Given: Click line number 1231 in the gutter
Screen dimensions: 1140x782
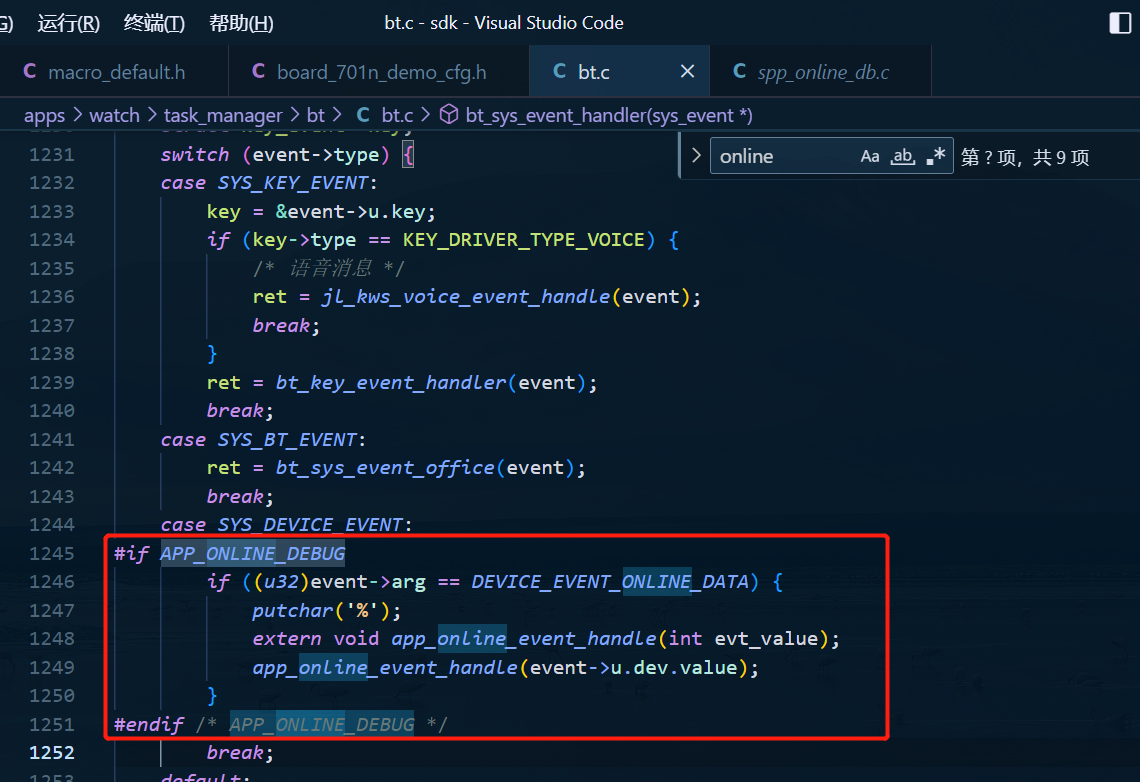Looking at the screenshot, I should [x=52, y=155].
